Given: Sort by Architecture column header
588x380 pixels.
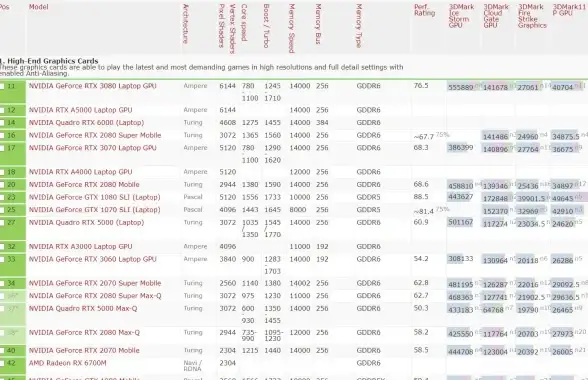Looking at the screenshot, I should click(x=185, y=24).
